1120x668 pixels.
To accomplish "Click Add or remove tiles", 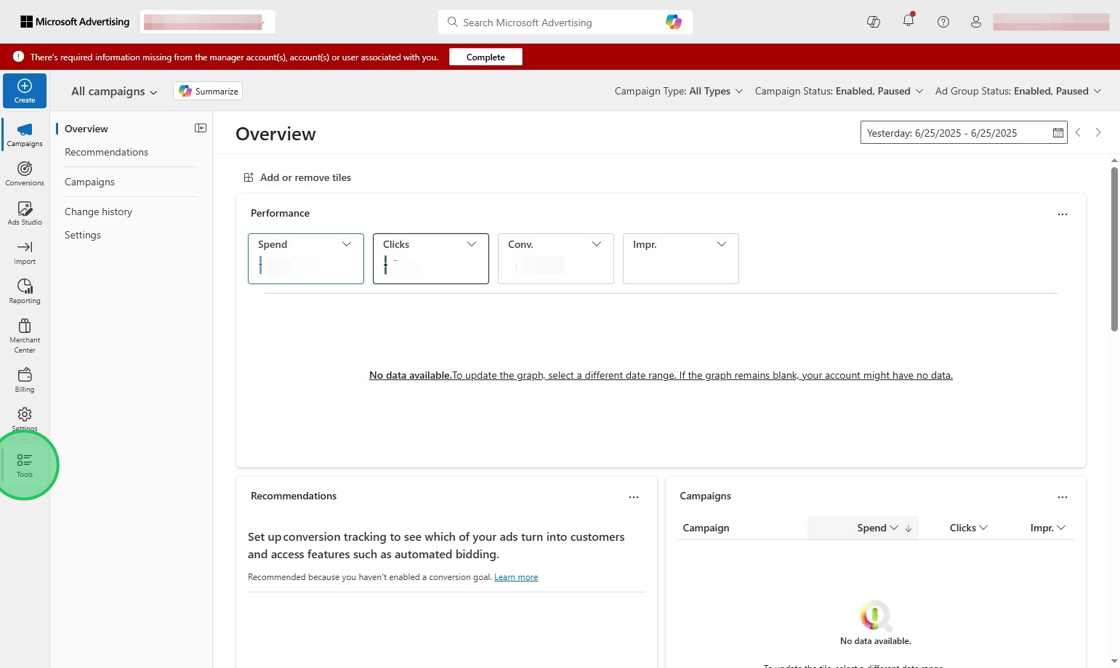I will (x=297, y=178).
